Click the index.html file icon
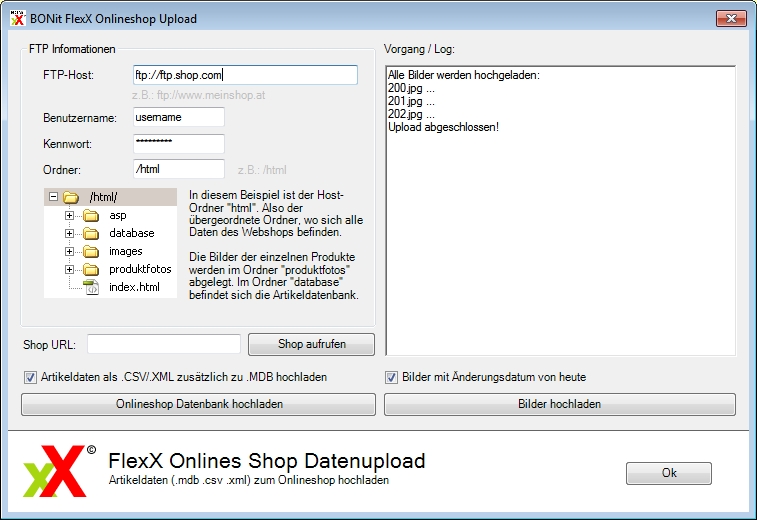The width and height of the screenshot is (757, 520). 91,287
